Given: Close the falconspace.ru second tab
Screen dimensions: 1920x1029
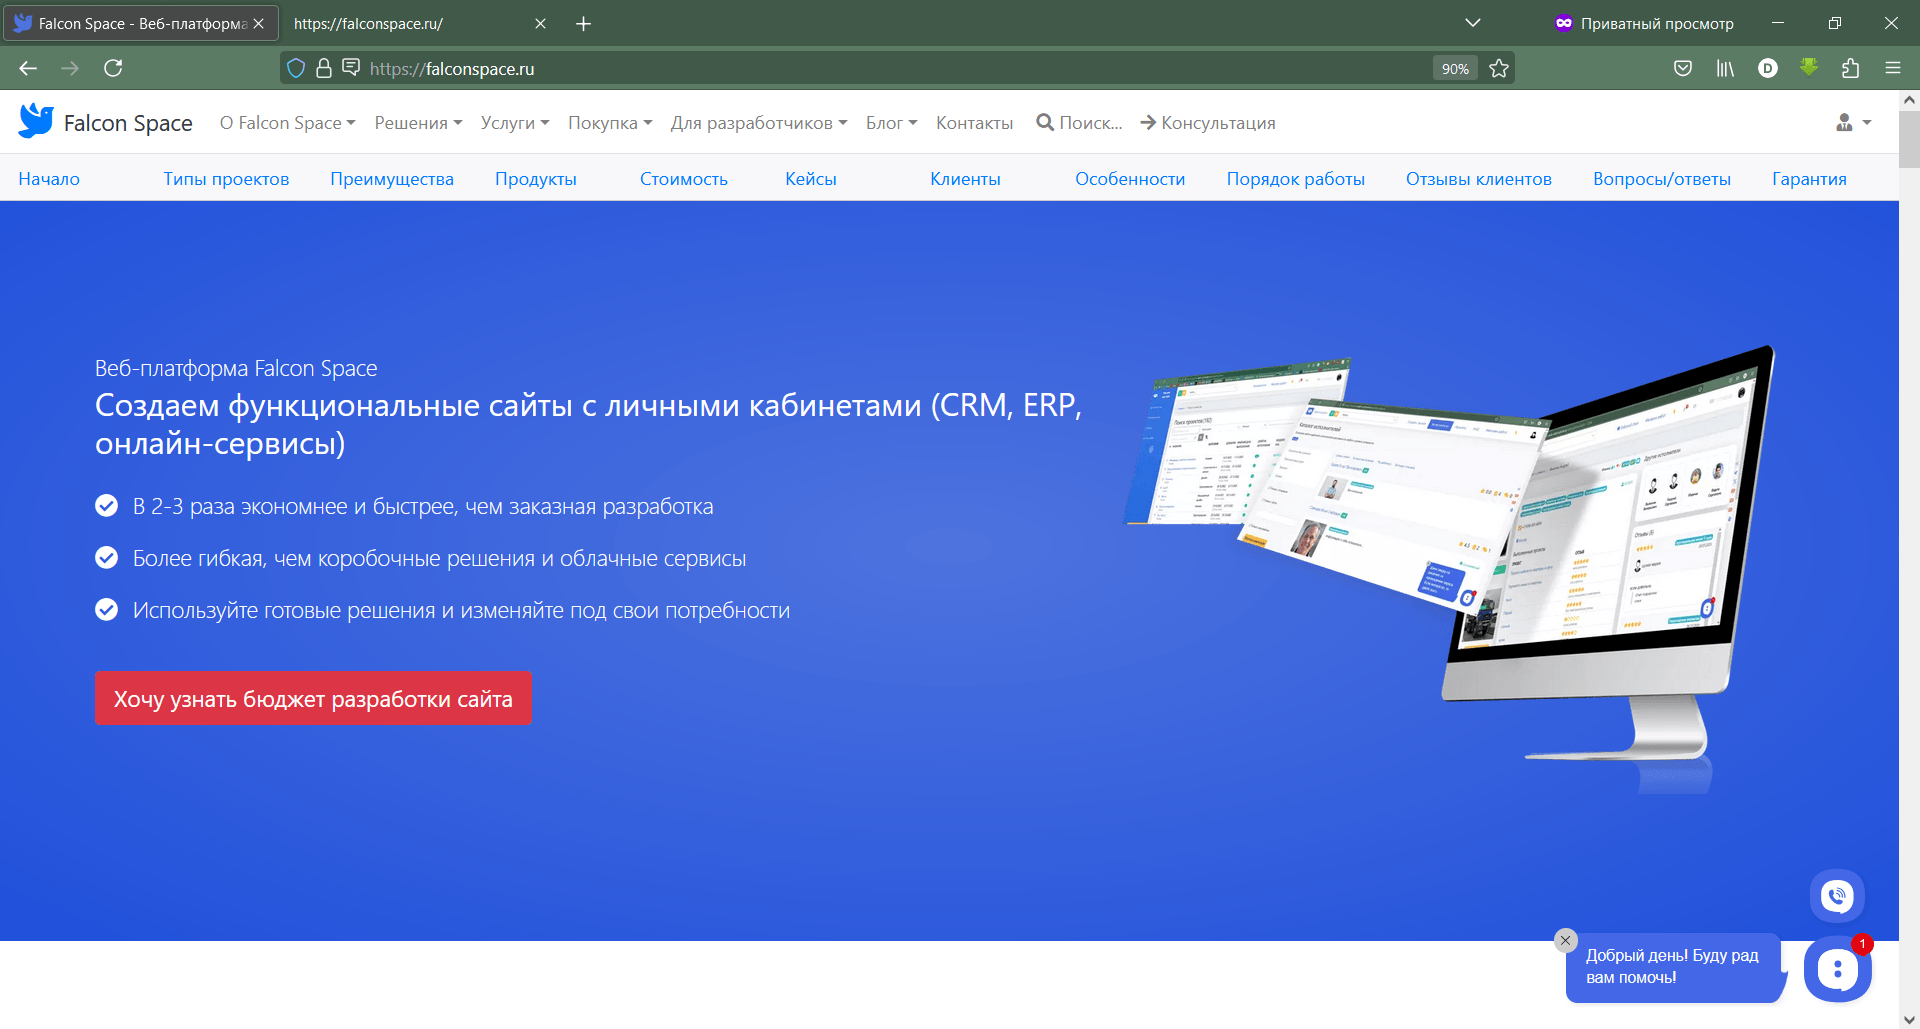Looking at the screenshot, I should (x=540, y=23).
